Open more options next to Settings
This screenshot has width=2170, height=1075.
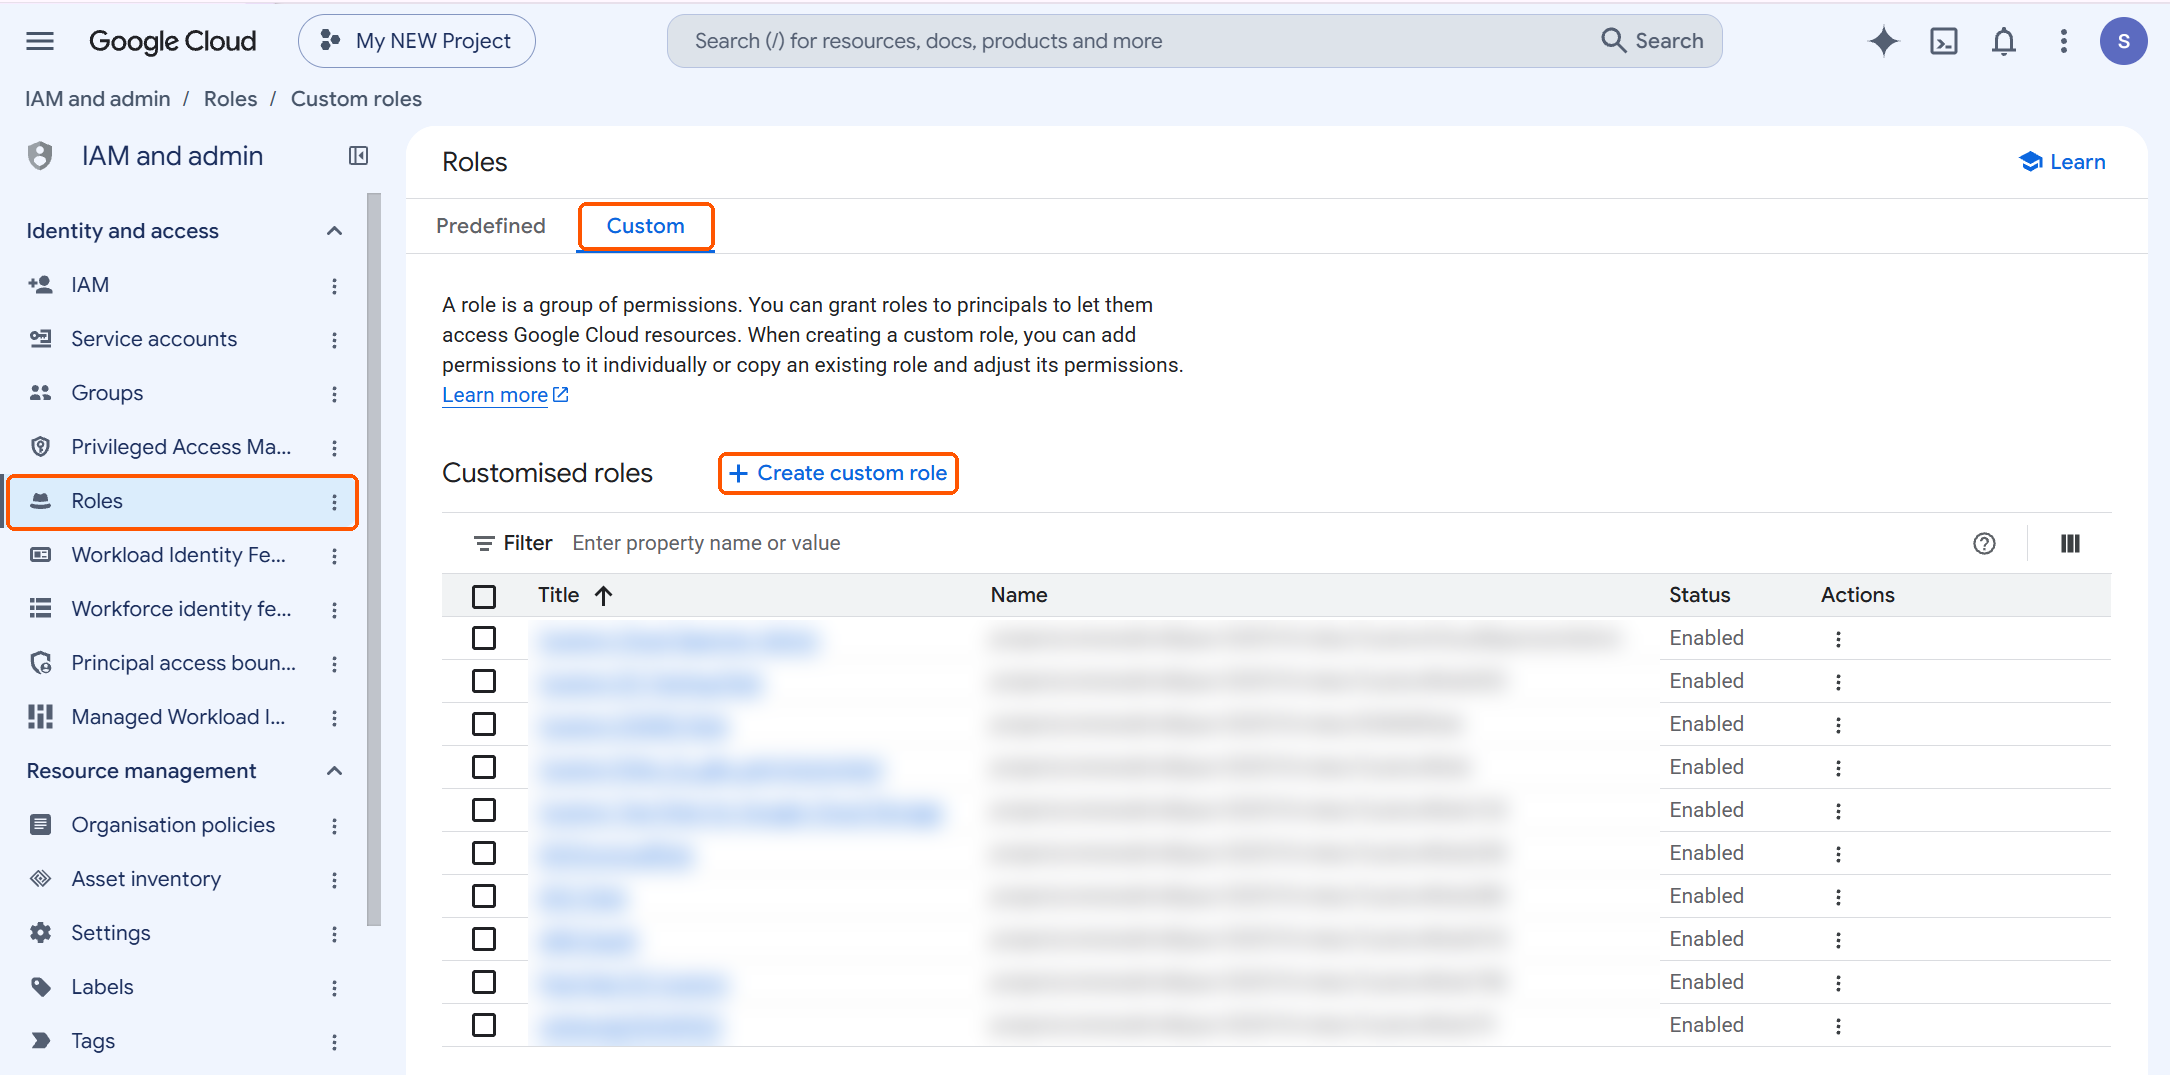coord(334,934)
